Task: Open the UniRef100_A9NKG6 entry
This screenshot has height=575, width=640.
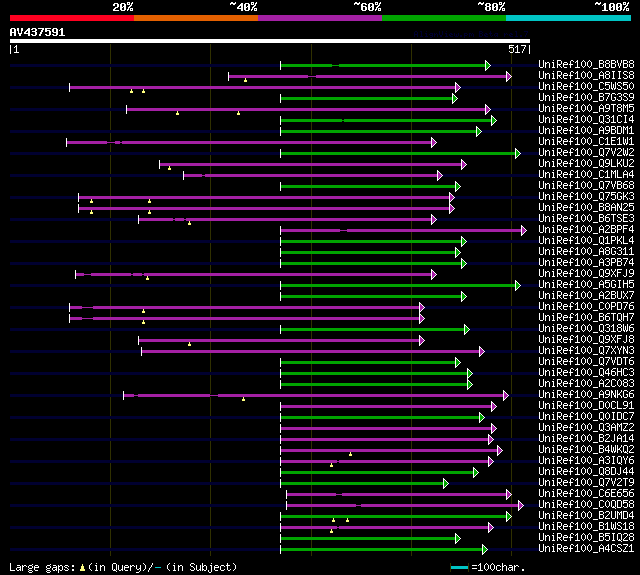Action: pos(586,395)
